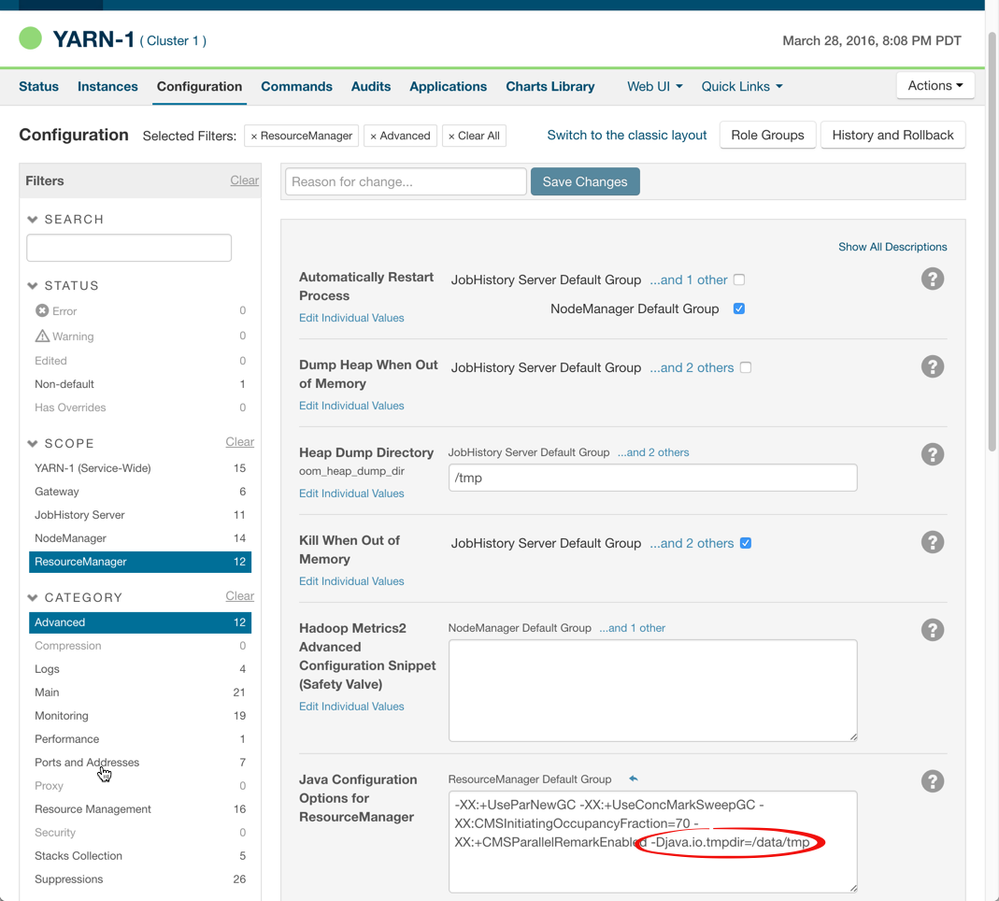Open help for Dump Heap When Out of Memory

(x=932, y=366)
